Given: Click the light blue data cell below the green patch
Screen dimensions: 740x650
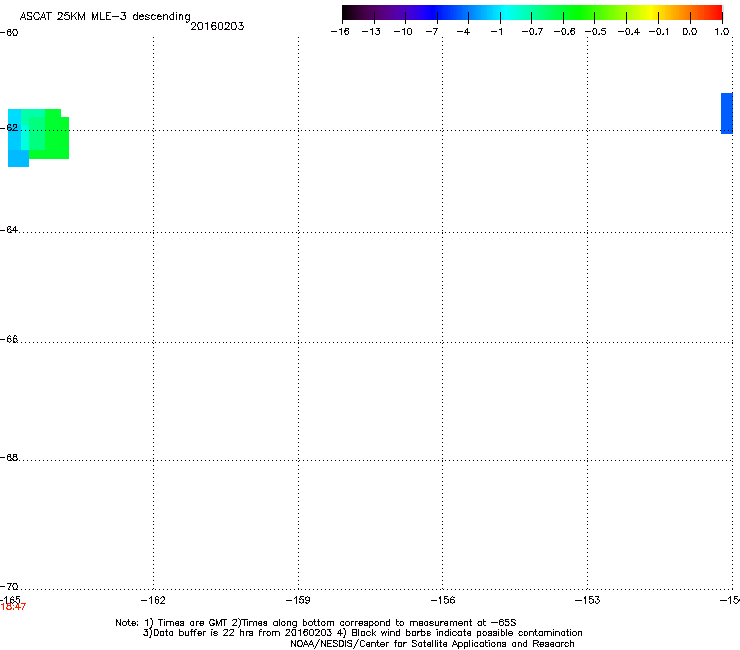Looking at the screenshot, I should point(18,158).
